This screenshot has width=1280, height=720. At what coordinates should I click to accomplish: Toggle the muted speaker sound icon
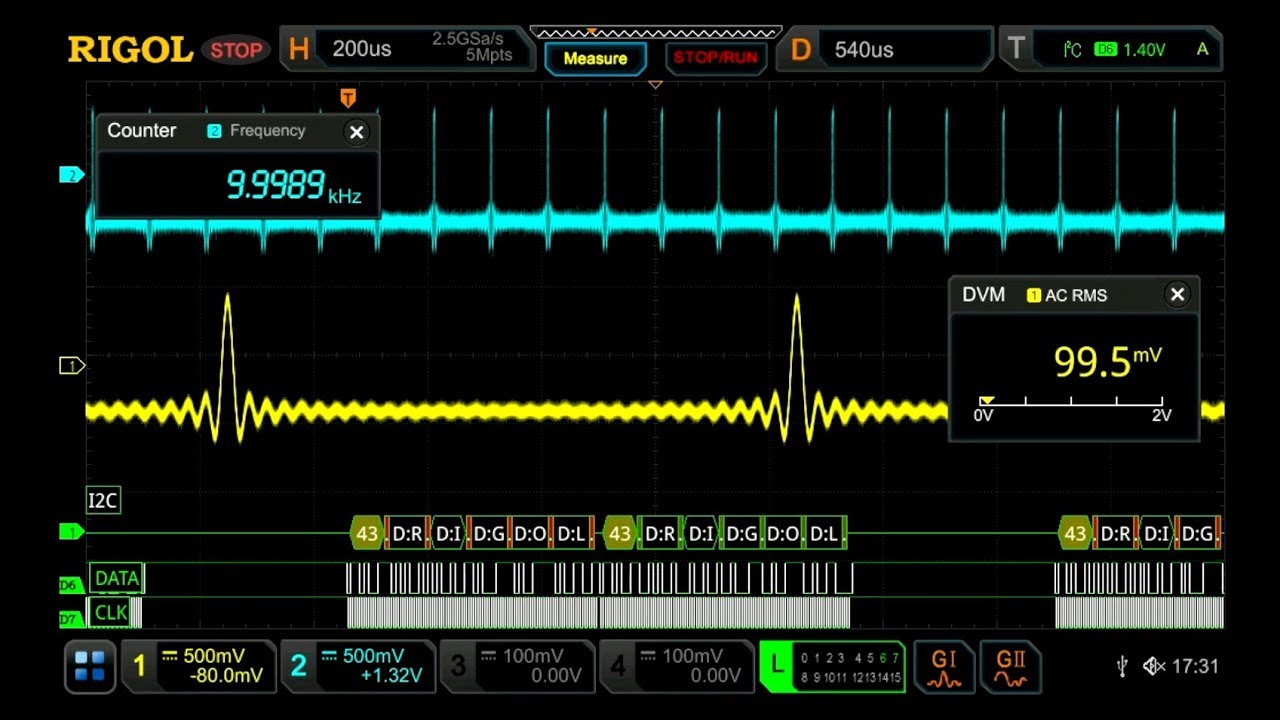[x=1154, y=666]
